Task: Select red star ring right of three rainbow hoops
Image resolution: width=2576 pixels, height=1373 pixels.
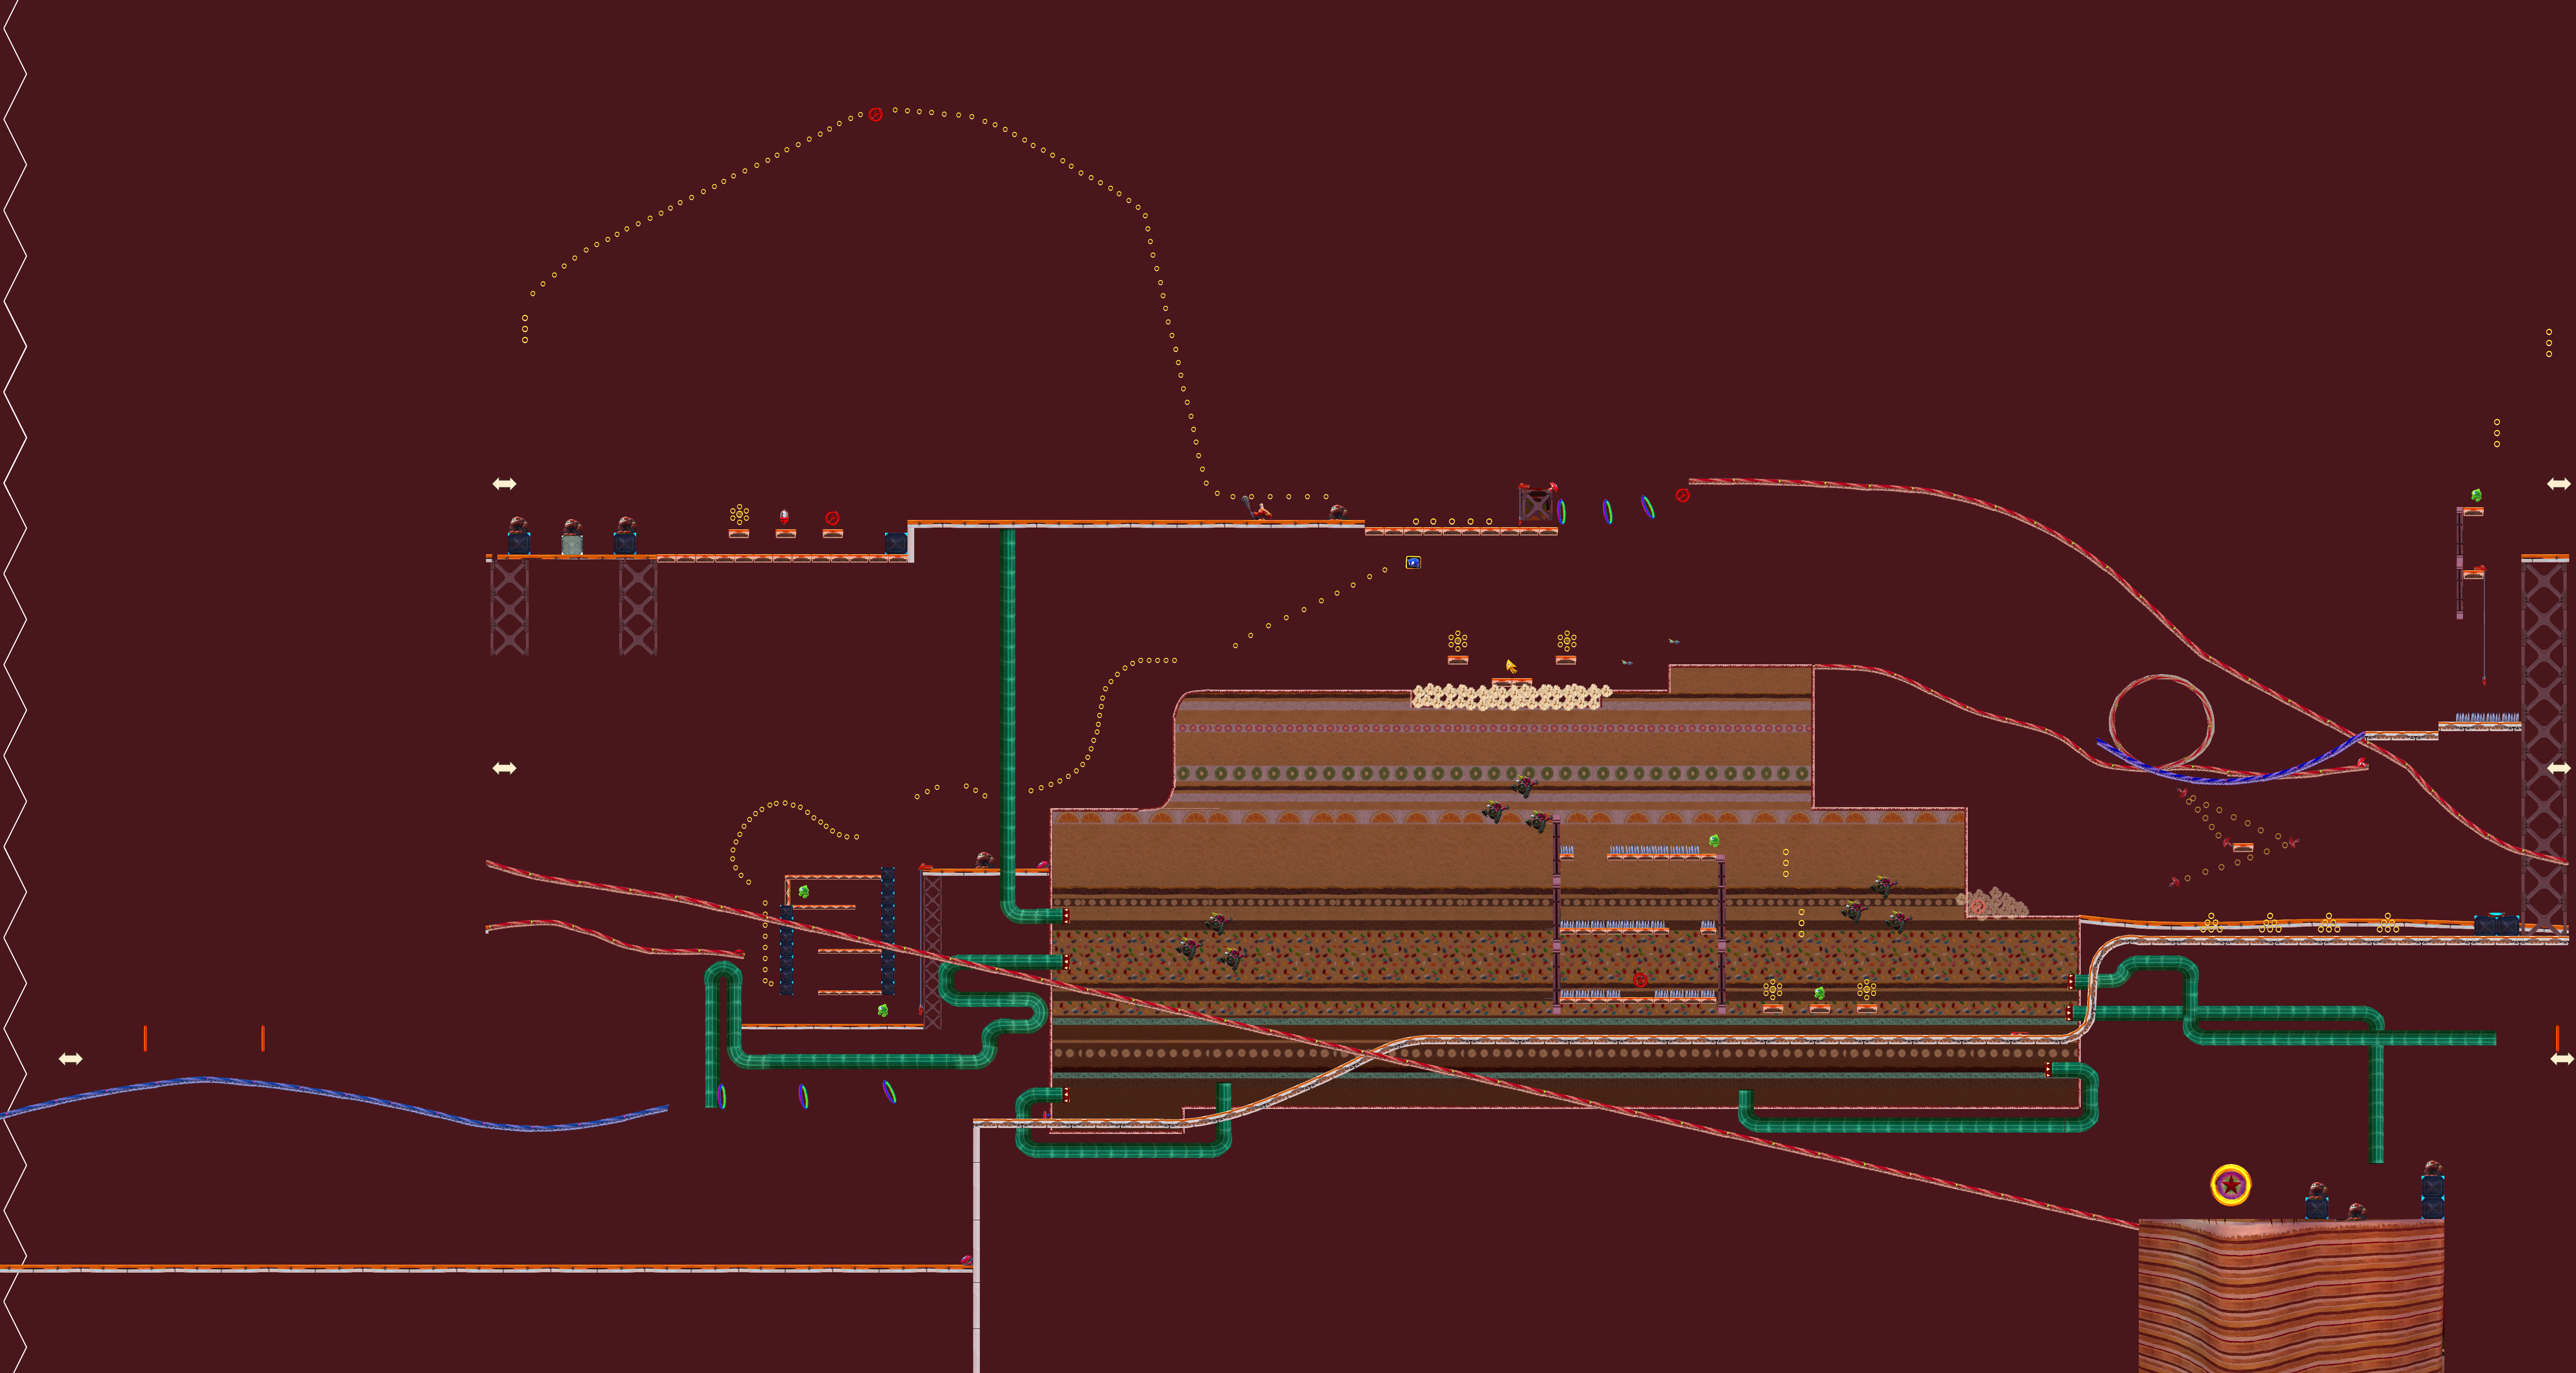Action: [x=1682, y=495]
